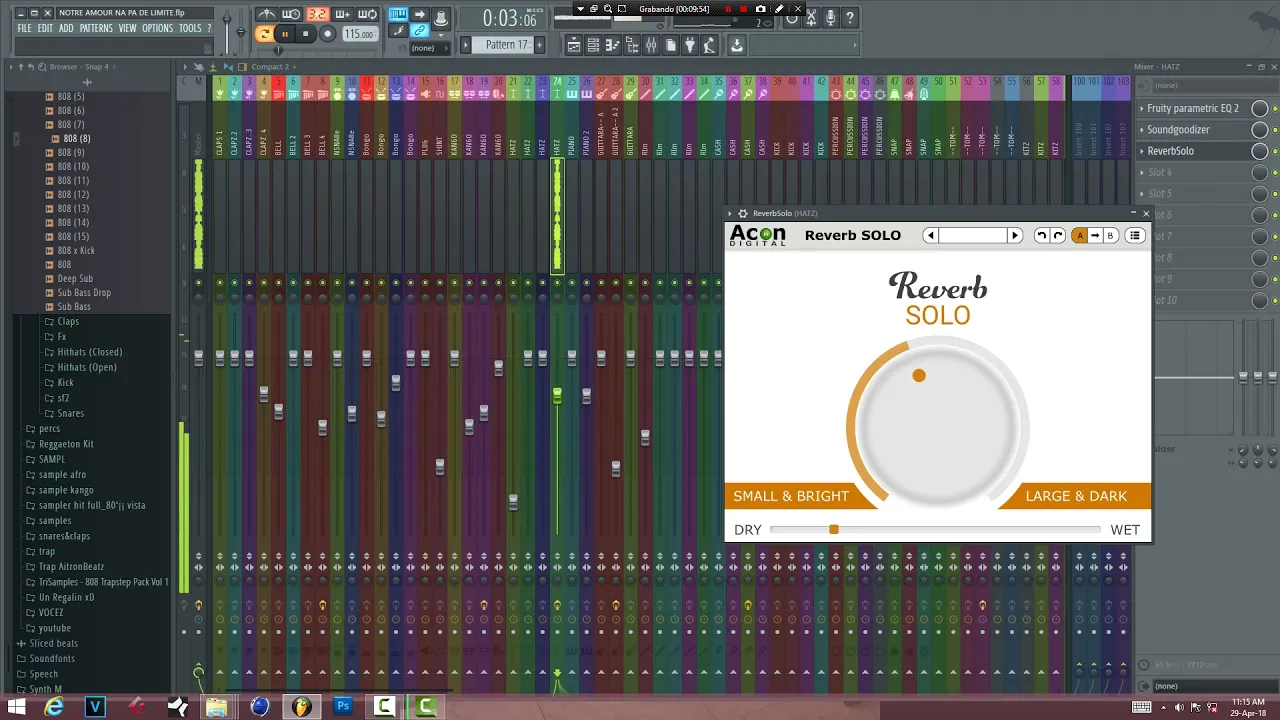Image resolution: width=1280 pixels, height=720 pixels.
Task: Open the OPTIONS menu
Action: (x=157, y=28)
